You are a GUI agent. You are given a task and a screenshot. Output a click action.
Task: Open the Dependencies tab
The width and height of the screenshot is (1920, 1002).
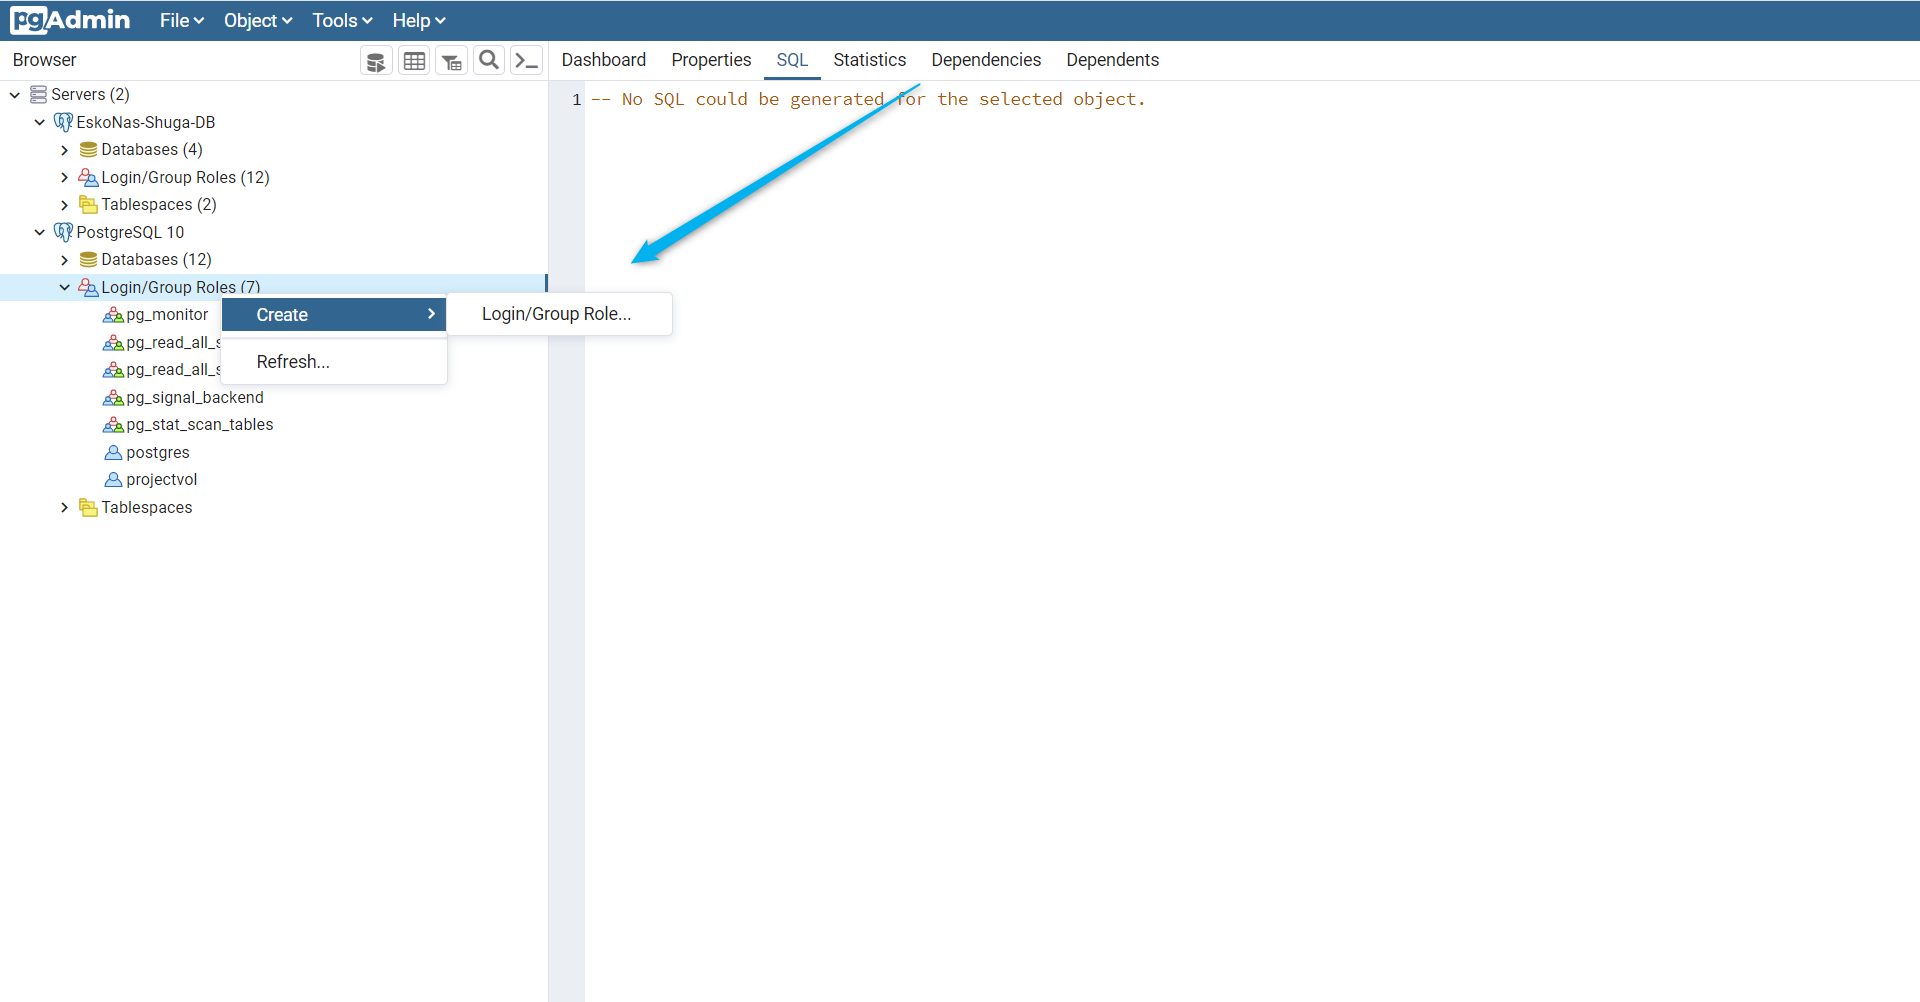[x=986, y=60]
